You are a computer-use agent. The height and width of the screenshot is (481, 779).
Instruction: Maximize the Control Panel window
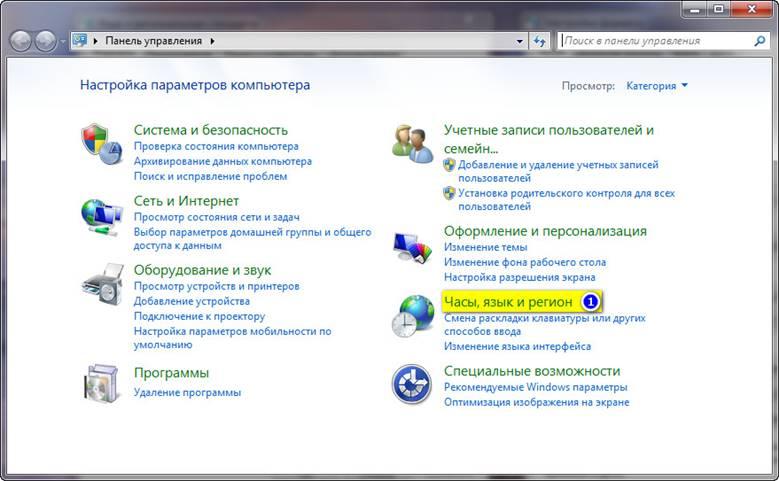pos(719,9)
